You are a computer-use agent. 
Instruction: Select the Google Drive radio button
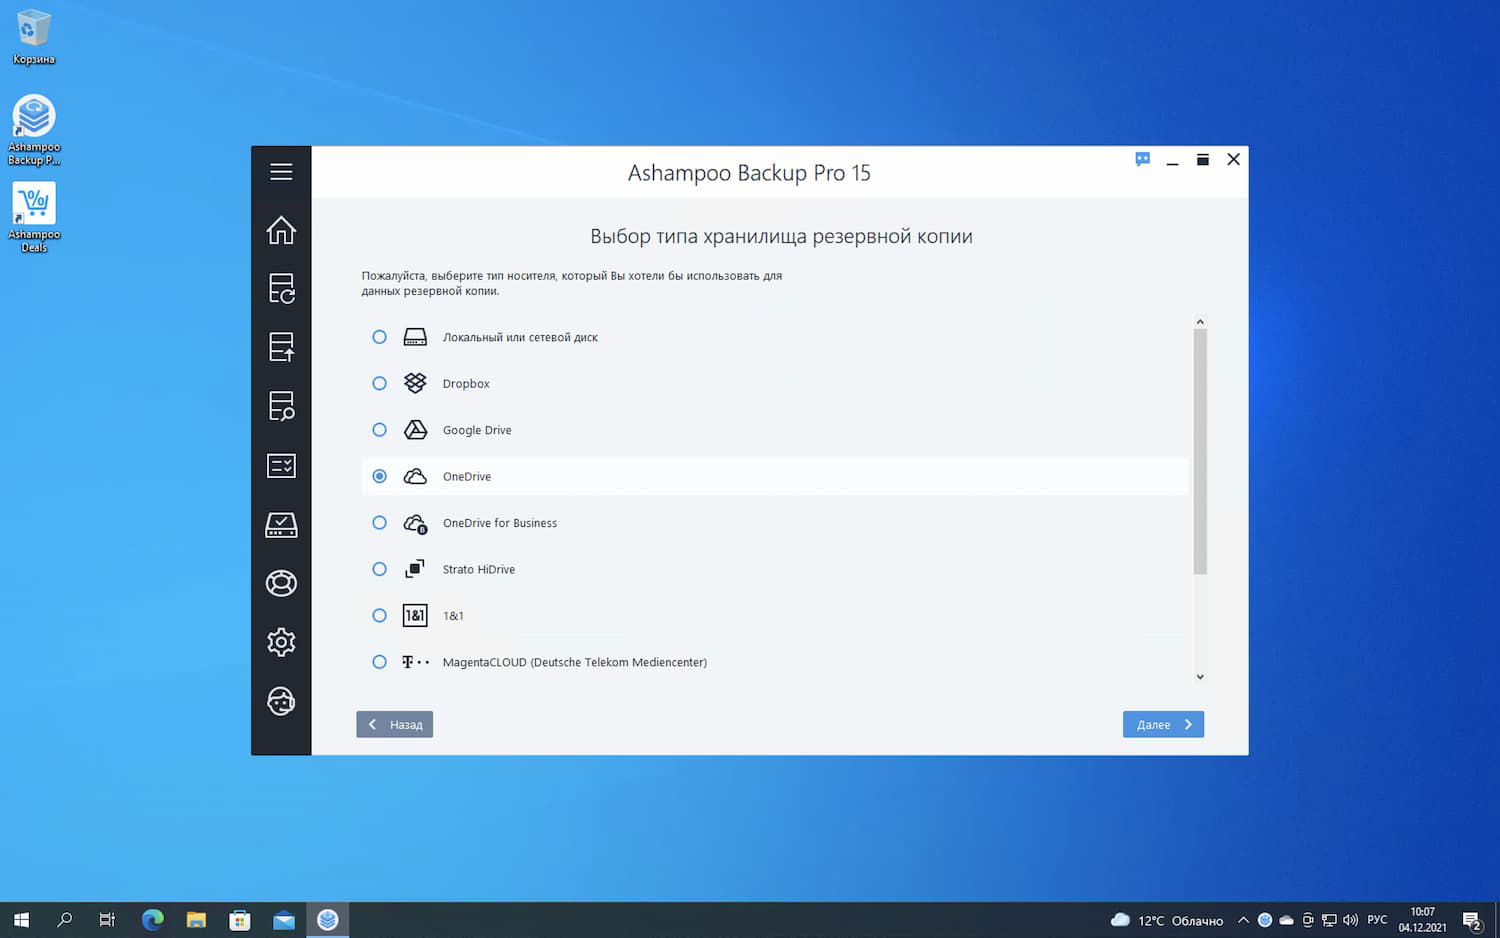coord(379,430)
